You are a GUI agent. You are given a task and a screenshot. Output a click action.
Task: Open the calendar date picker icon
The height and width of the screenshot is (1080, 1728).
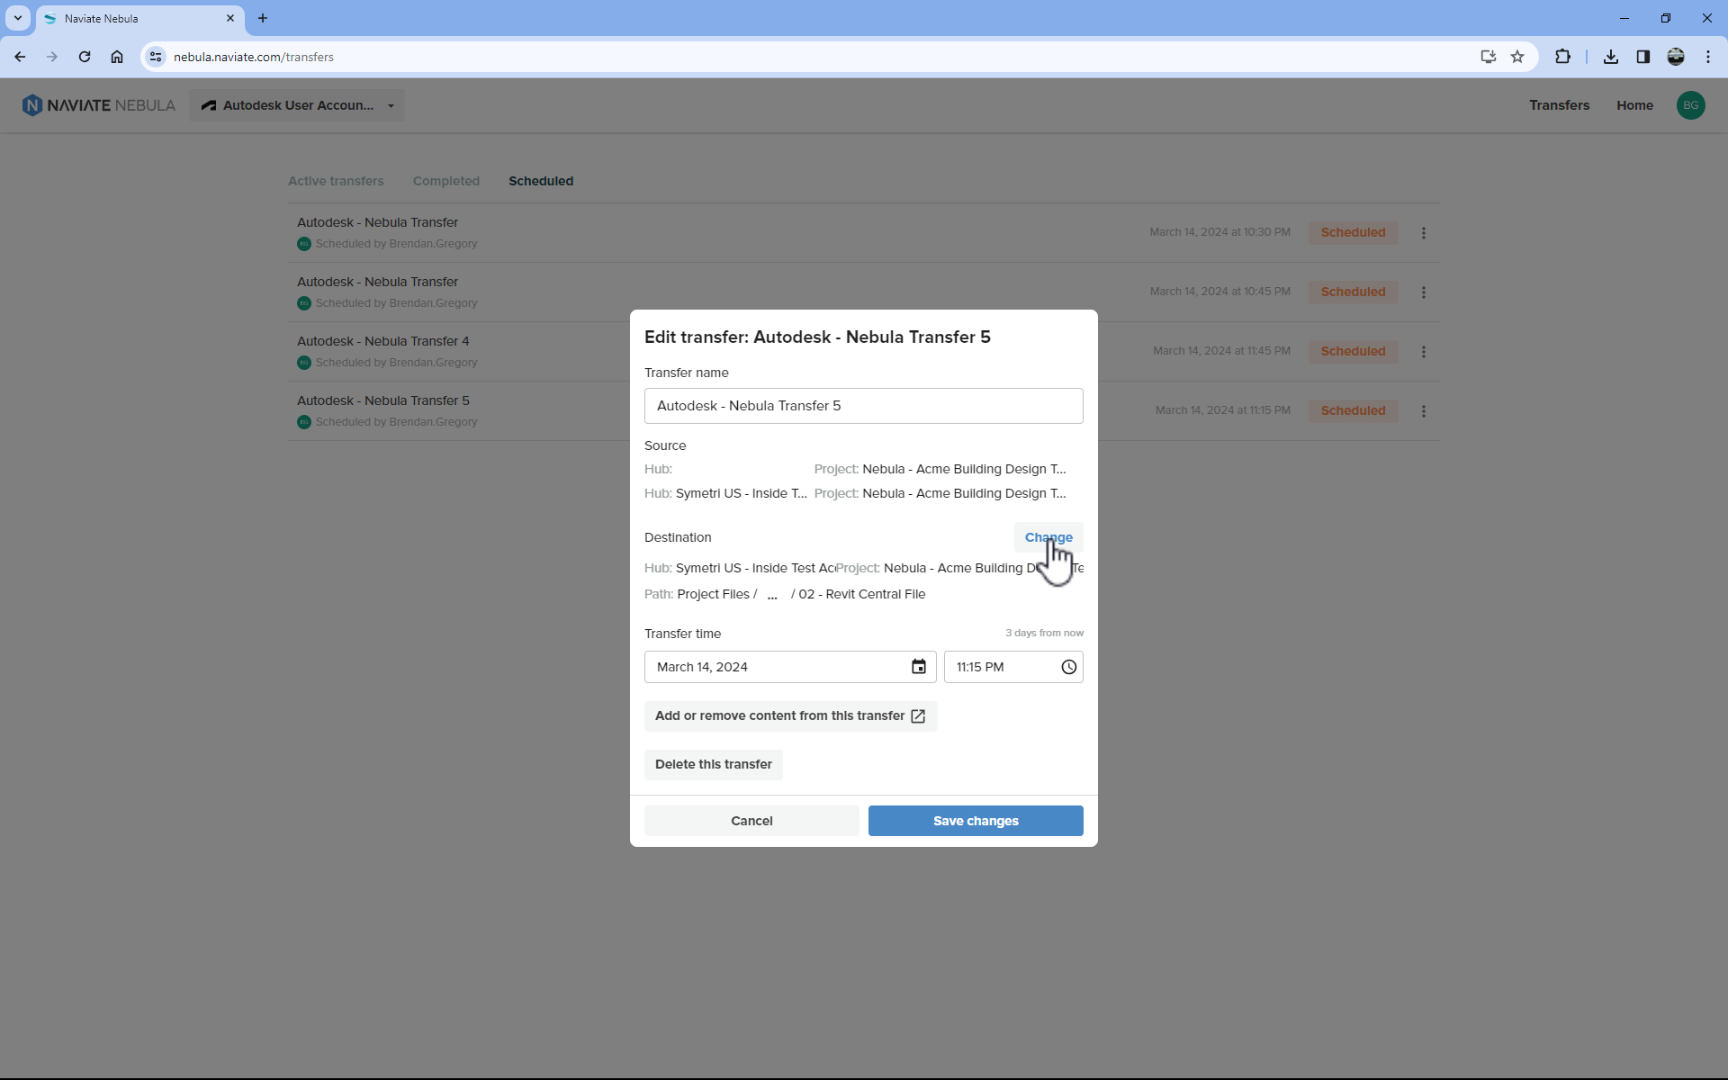coord(919,667)
